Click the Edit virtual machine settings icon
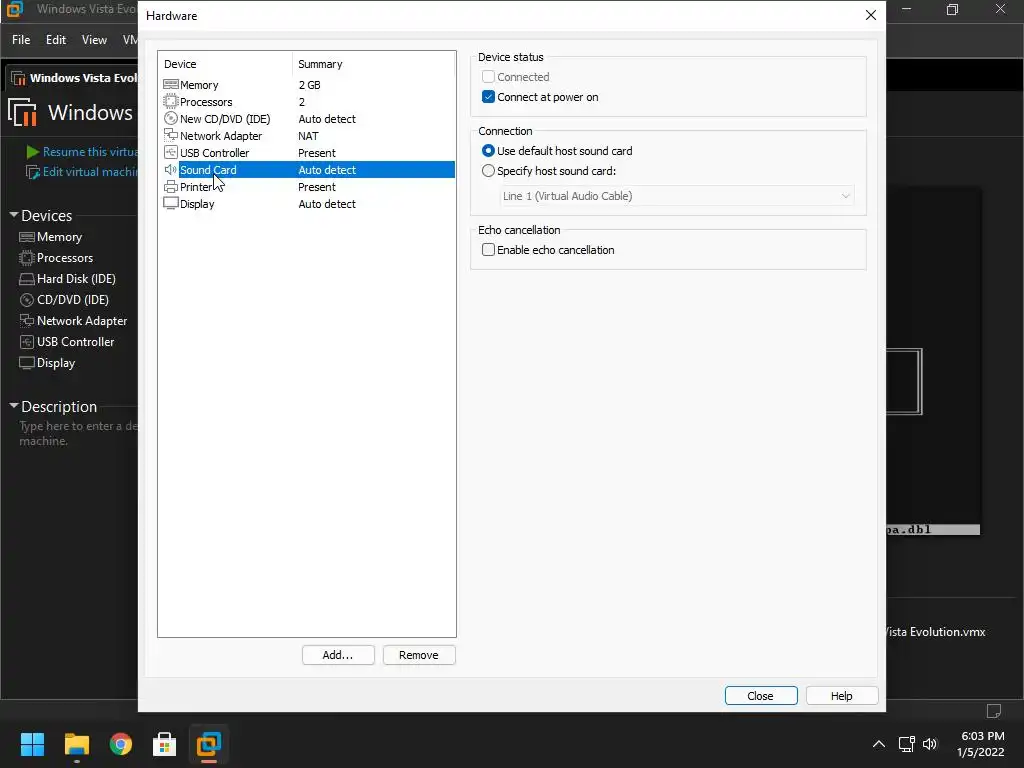This screenshot has height=768, width=1024. pos(32,172)
